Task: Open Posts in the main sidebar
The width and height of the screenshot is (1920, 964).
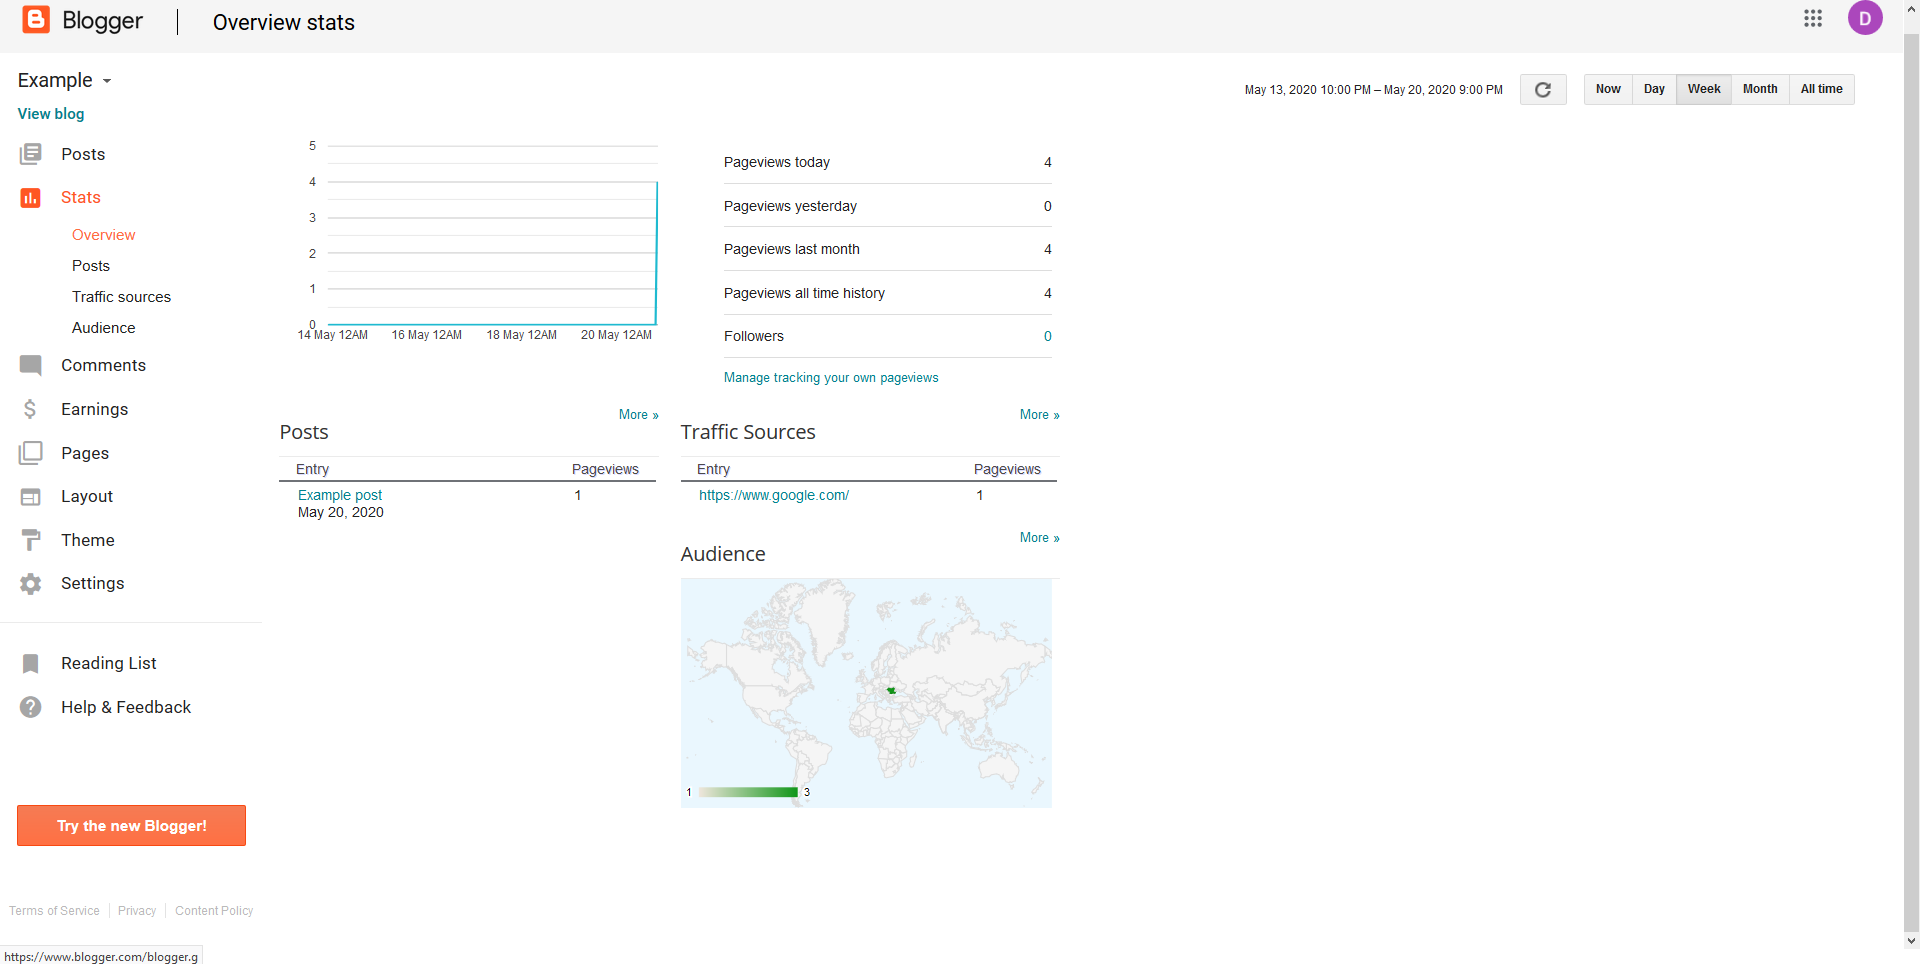Action: [x=83, y=154]
